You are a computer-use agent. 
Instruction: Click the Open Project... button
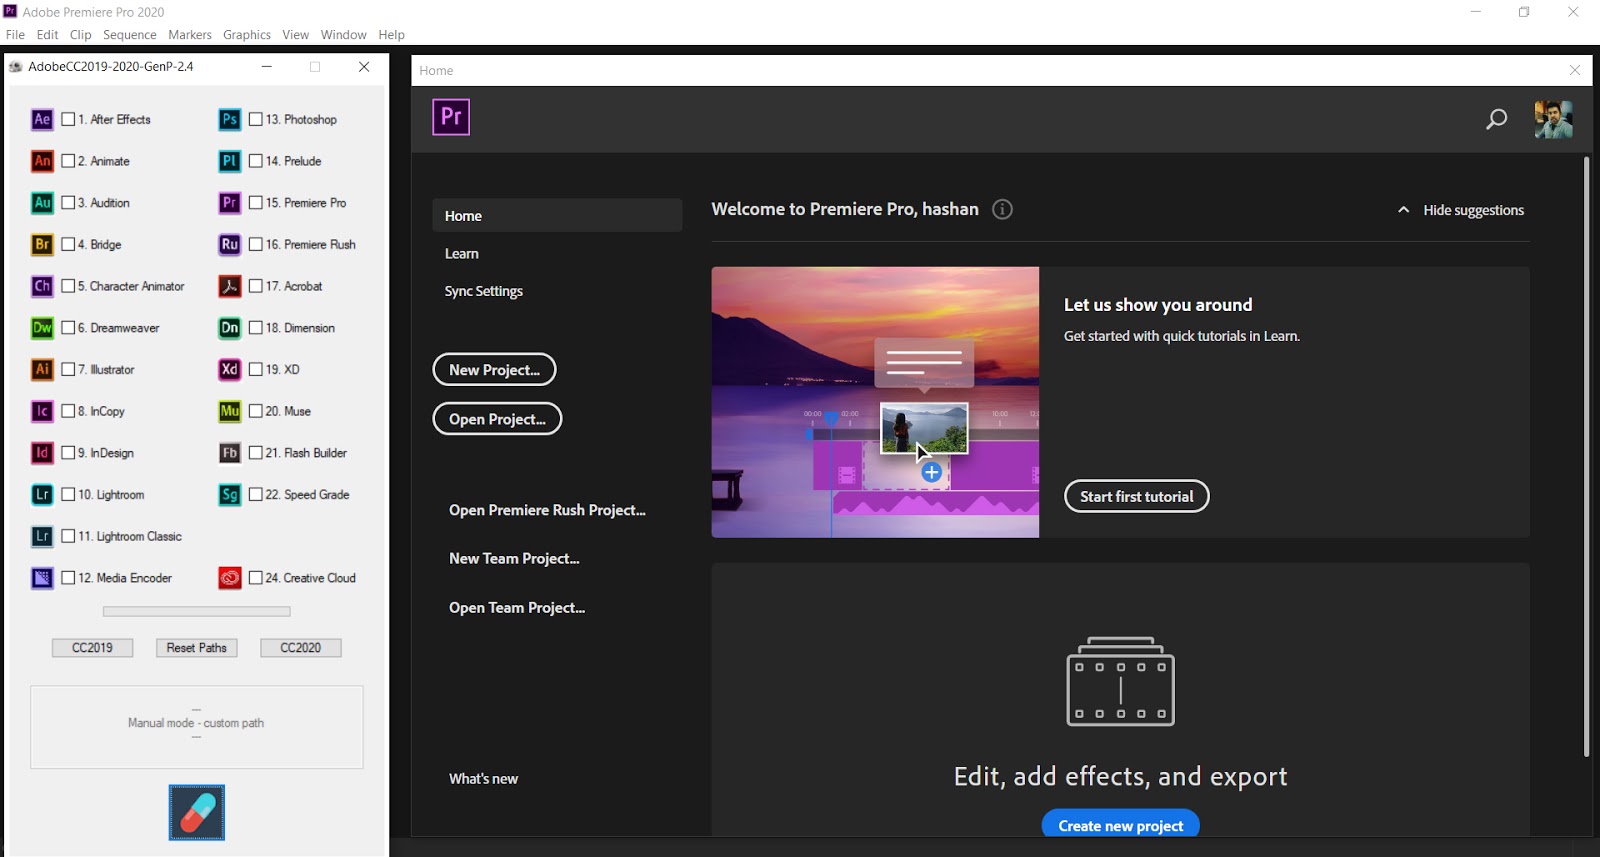[497, 419]
